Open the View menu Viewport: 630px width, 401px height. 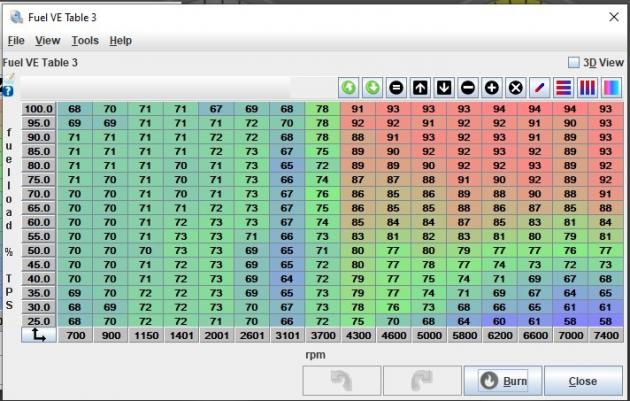47,41
